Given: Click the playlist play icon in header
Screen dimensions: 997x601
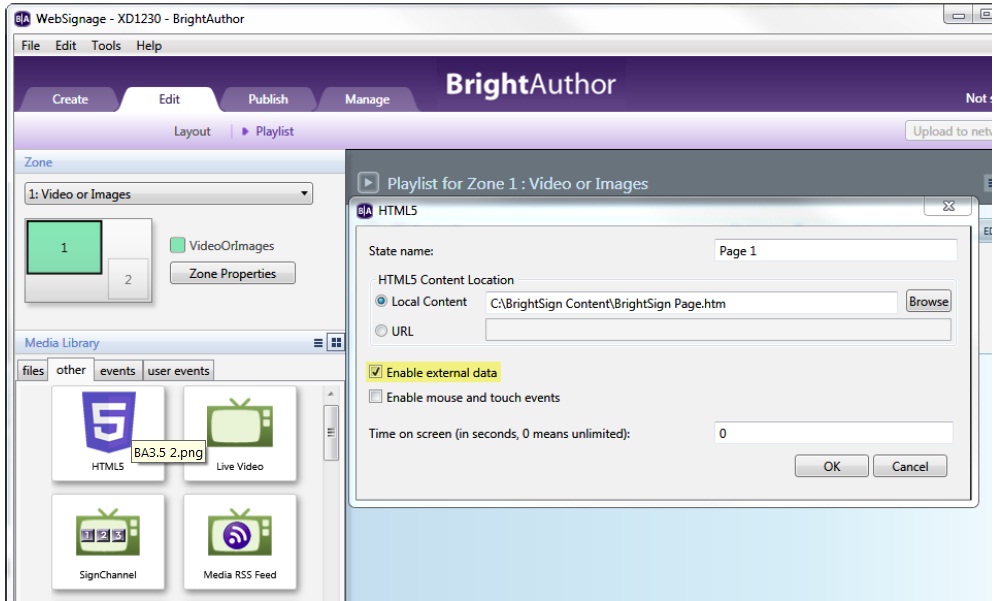Looking at the screenshot, I should click(369, 183).
